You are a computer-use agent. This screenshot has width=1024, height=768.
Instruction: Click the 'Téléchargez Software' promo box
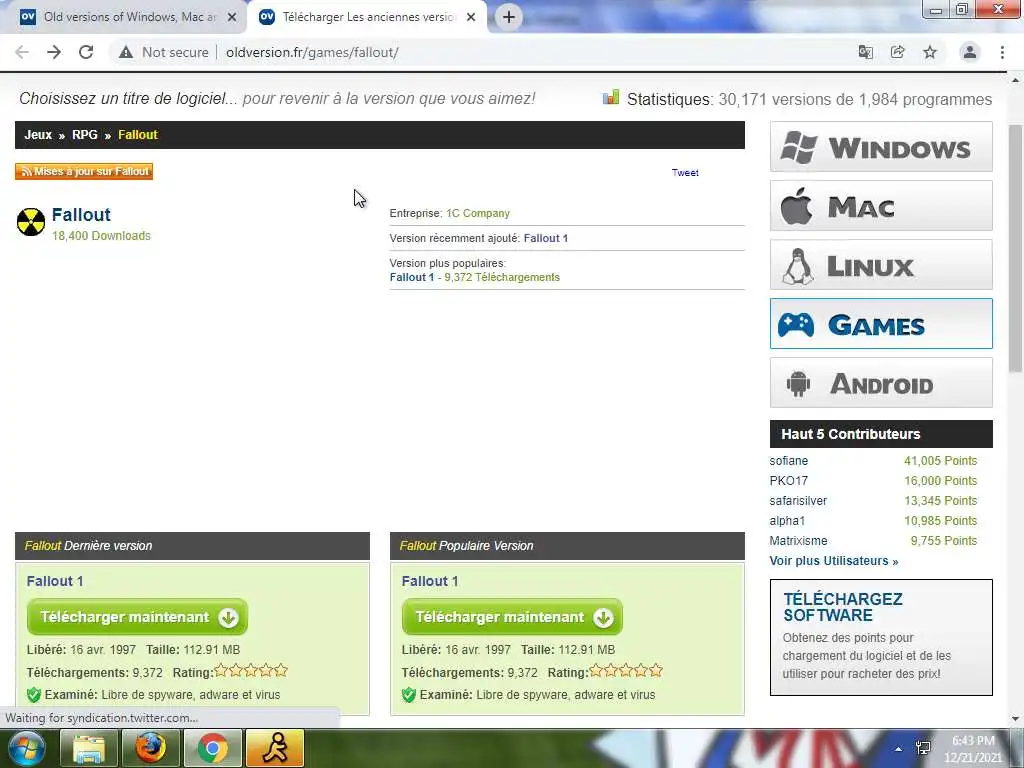[881, 637]
